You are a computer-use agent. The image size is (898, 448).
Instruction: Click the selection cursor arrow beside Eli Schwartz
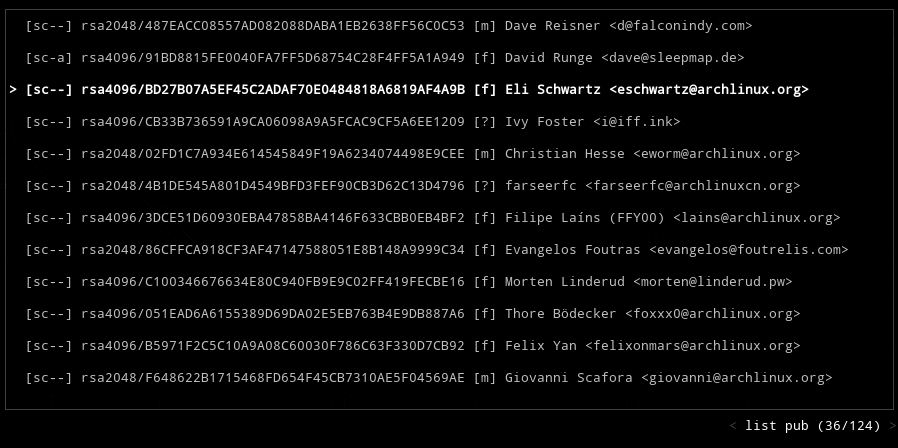coord(13,90)
